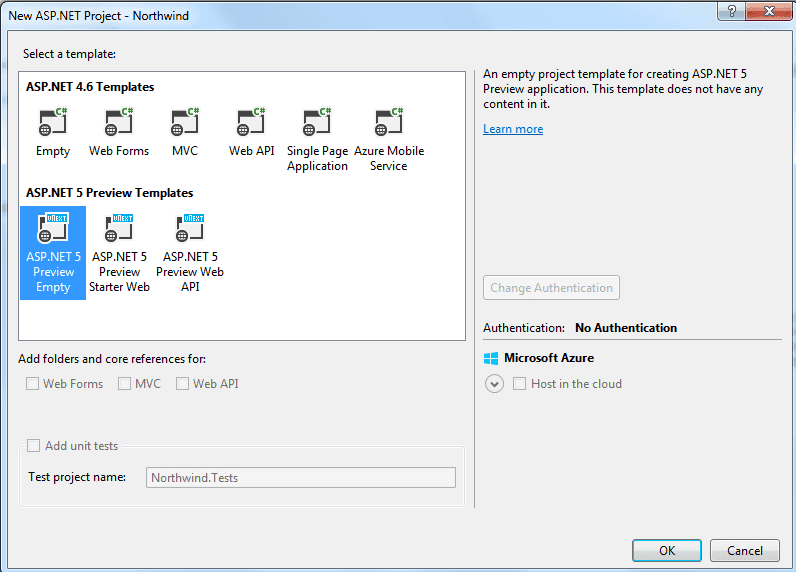Select the Empty ASP.NET 4.6 template icon
Screen dimensions: 796x572
coord(52,124)
